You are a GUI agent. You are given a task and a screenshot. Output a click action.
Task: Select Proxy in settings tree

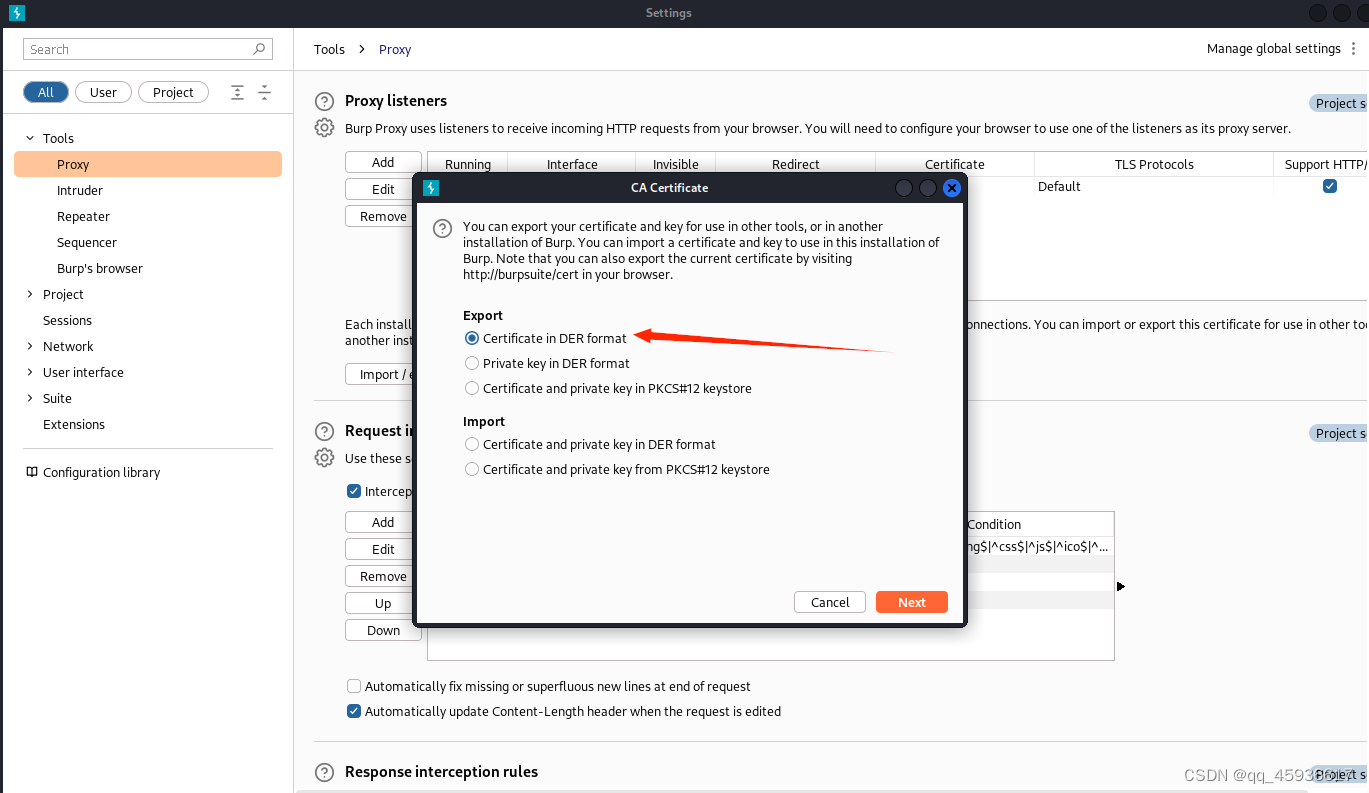[x=148, y=164]
